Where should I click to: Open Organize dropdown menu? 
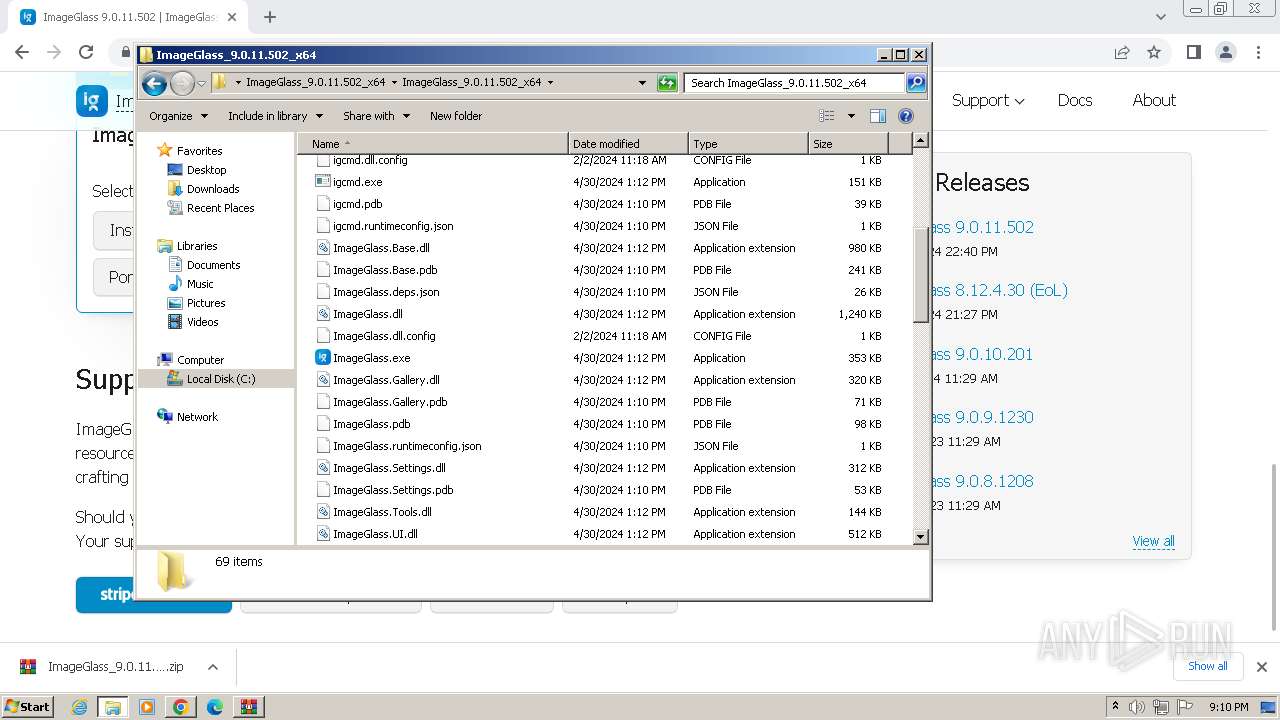(x=178, y=116)
